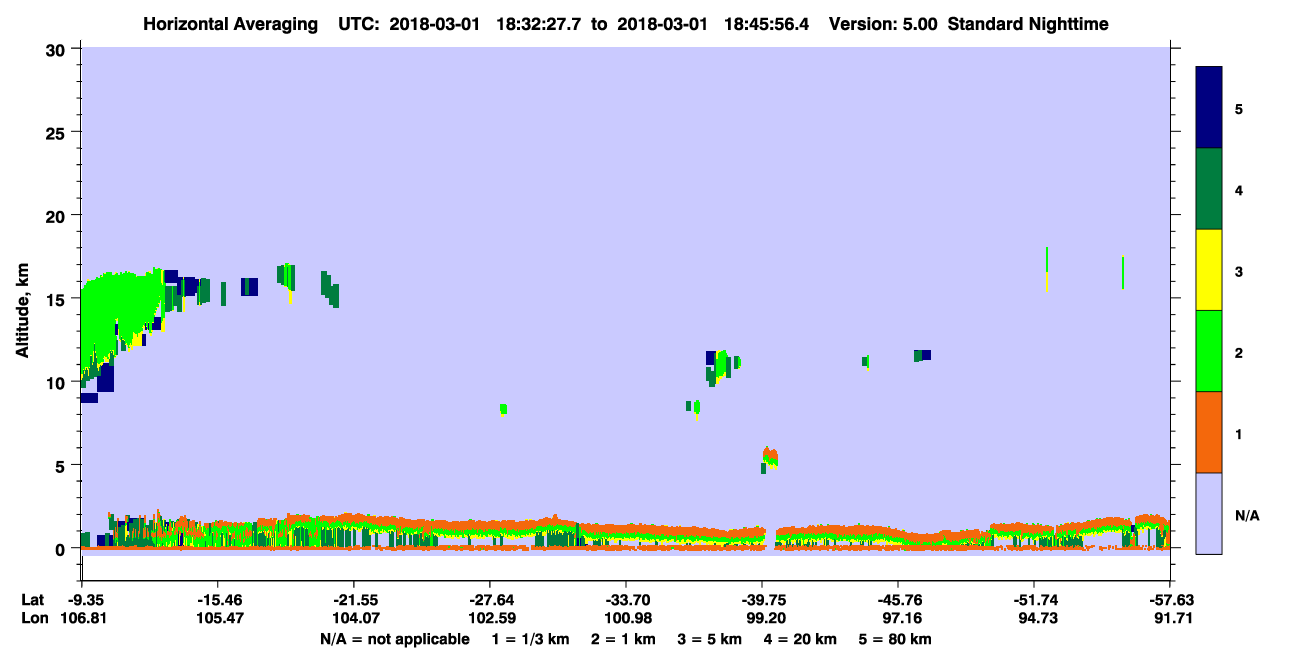This screenshot has width=1300, height=667.
Task: Click the yellow color bar segment labeled 3
Action: tap(1209, 270)
